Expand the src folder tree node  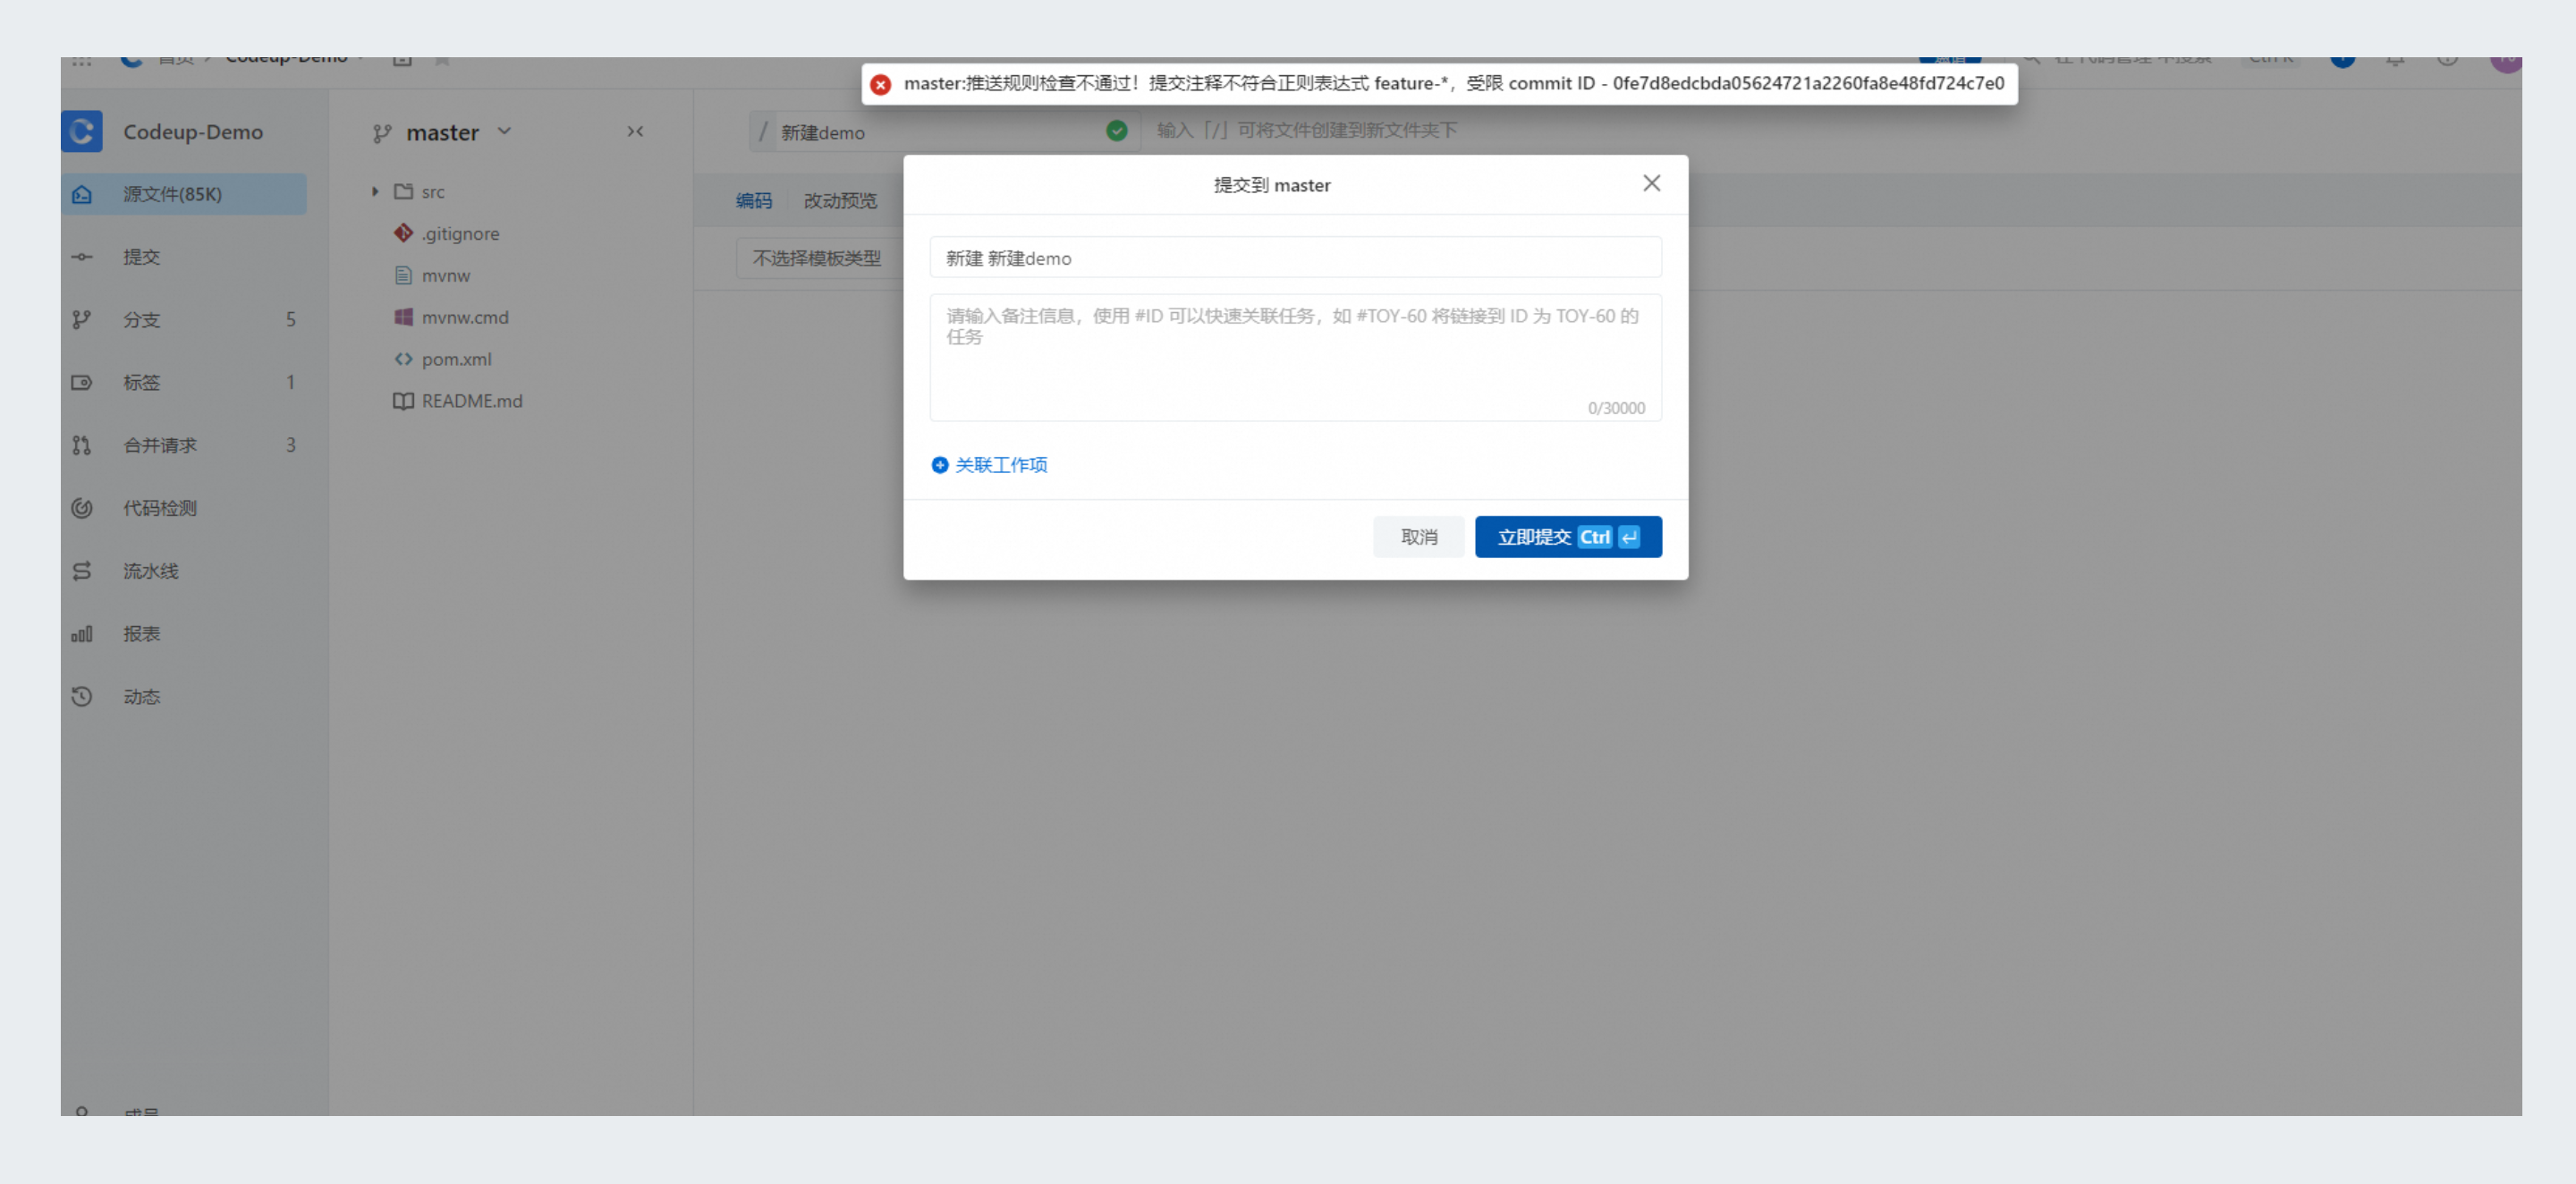coord(375,191)
